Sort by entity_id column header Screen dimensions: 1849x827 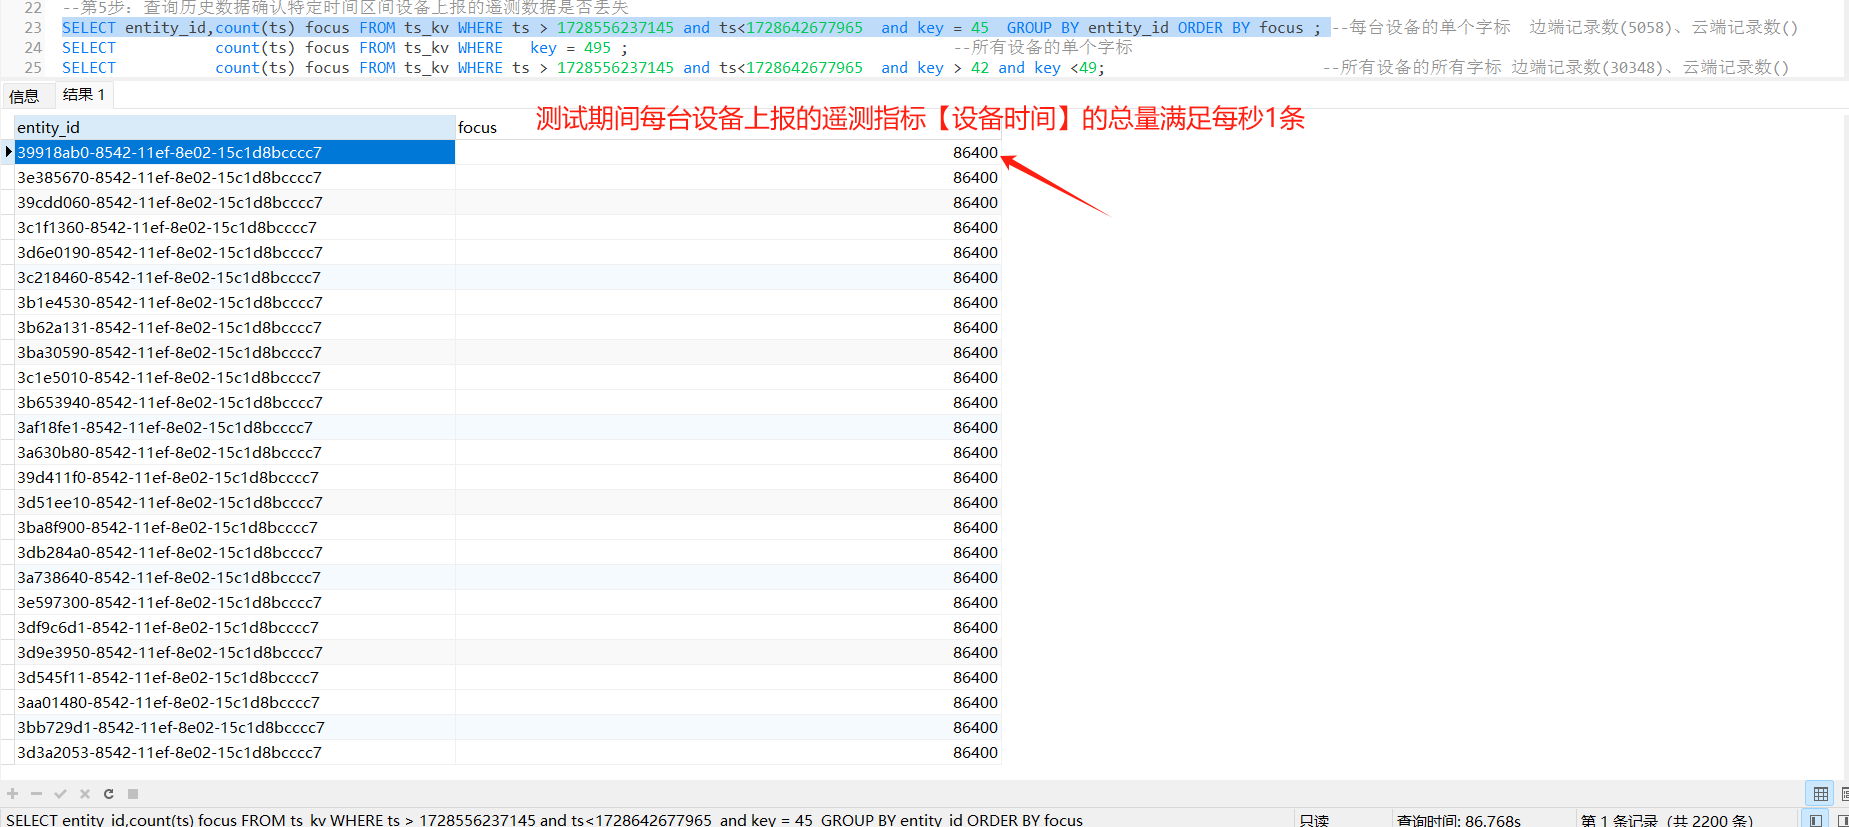point(234,127)
